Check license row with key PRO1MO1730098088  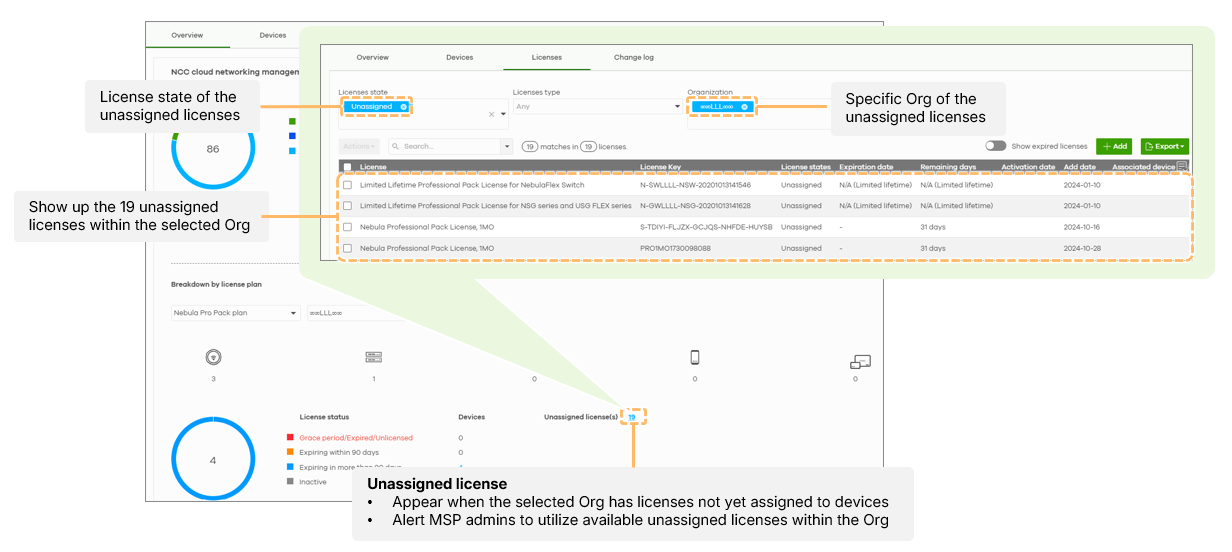[x=347, y=248]
